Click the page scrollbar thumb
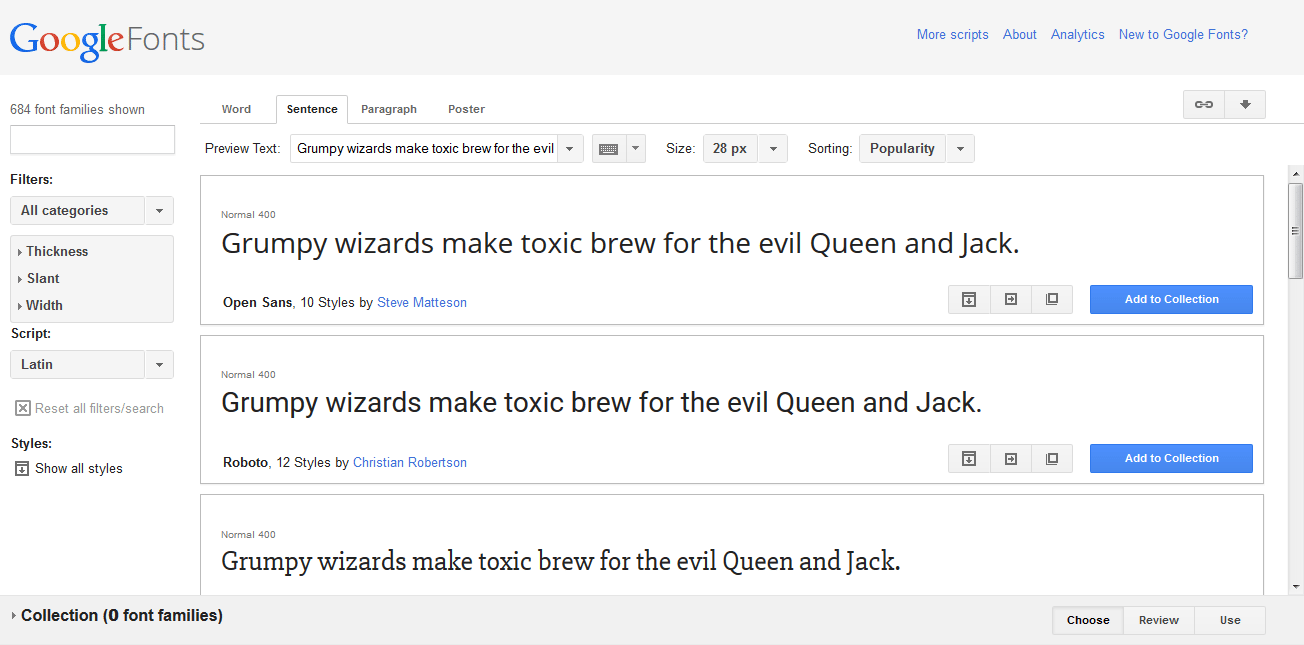 tap(1296, 230)
